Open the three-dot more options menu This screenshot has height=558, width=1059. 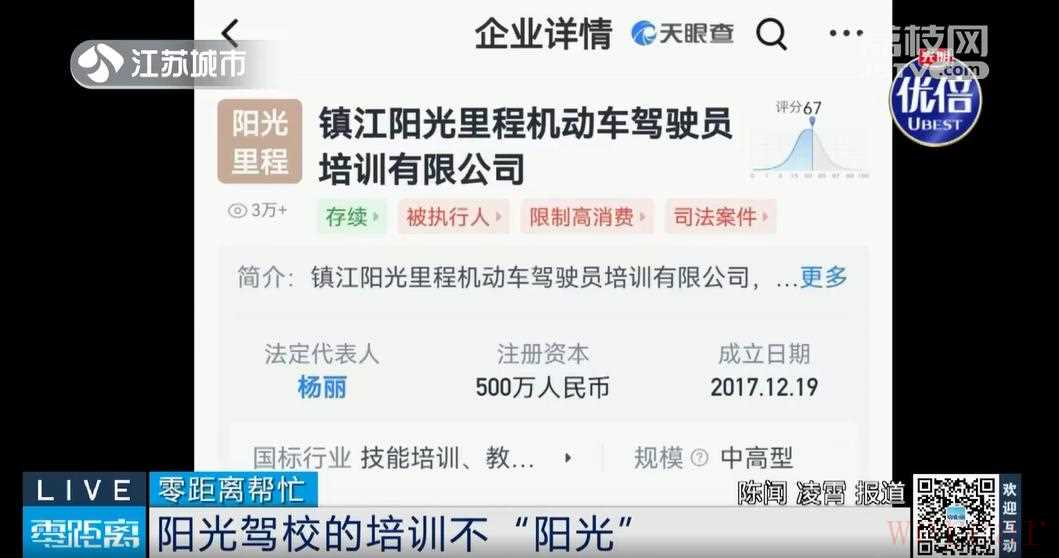[x=846, y=33]
